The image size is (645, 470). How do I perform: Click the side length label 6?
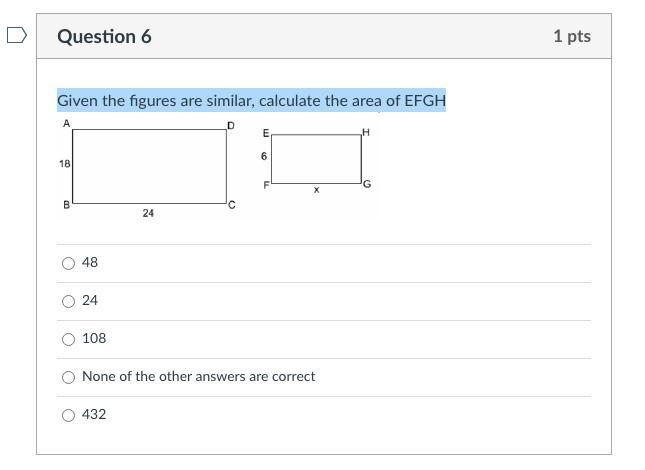[264, 156]
